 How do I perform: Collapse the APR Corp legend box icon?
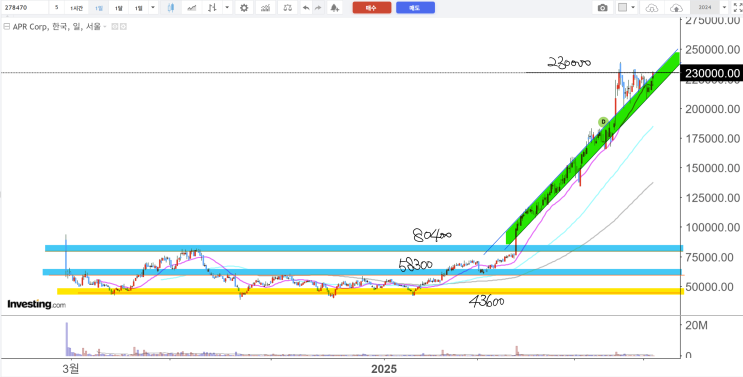[x=7, y=27]
